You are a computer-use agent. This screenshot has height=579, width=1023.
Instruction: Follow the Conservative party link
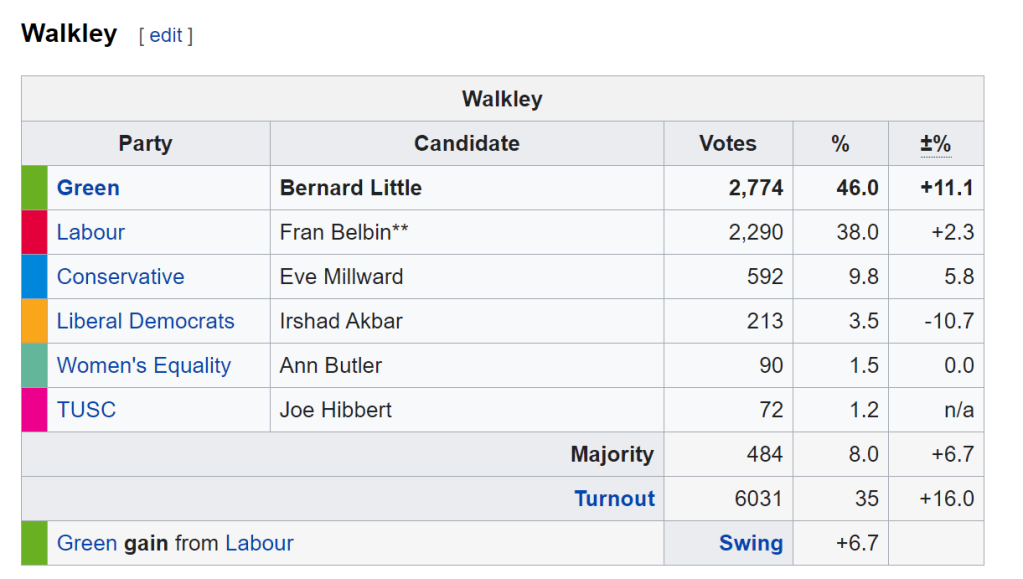(x=120, y=277)
